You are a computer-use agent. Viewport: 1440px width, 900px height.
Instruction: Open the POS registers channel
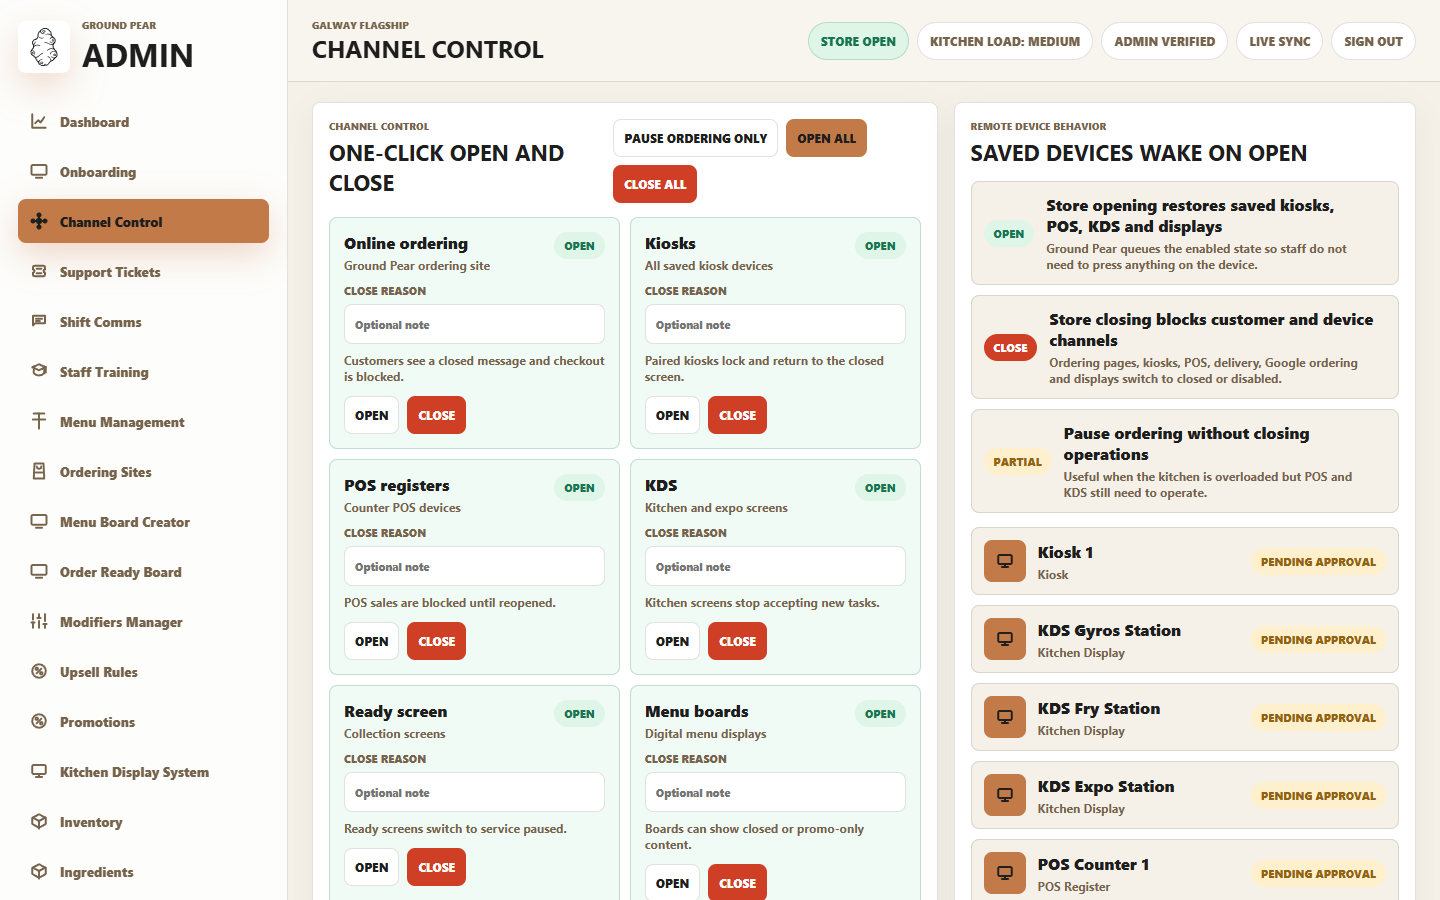click(x=372, y=641)
